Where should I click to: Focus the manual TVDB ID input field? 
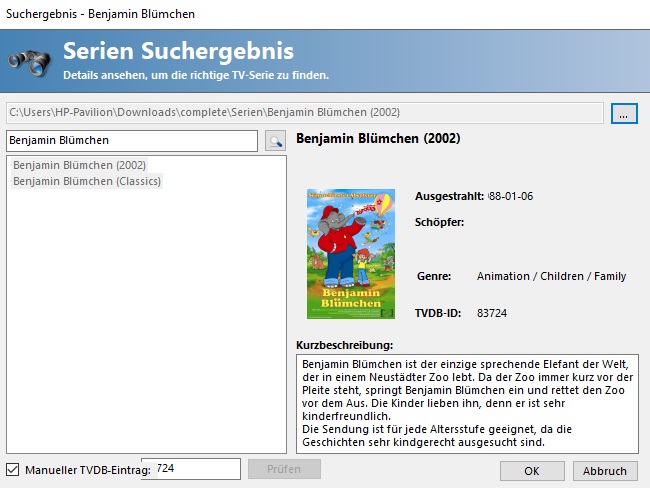click(191, 469)
